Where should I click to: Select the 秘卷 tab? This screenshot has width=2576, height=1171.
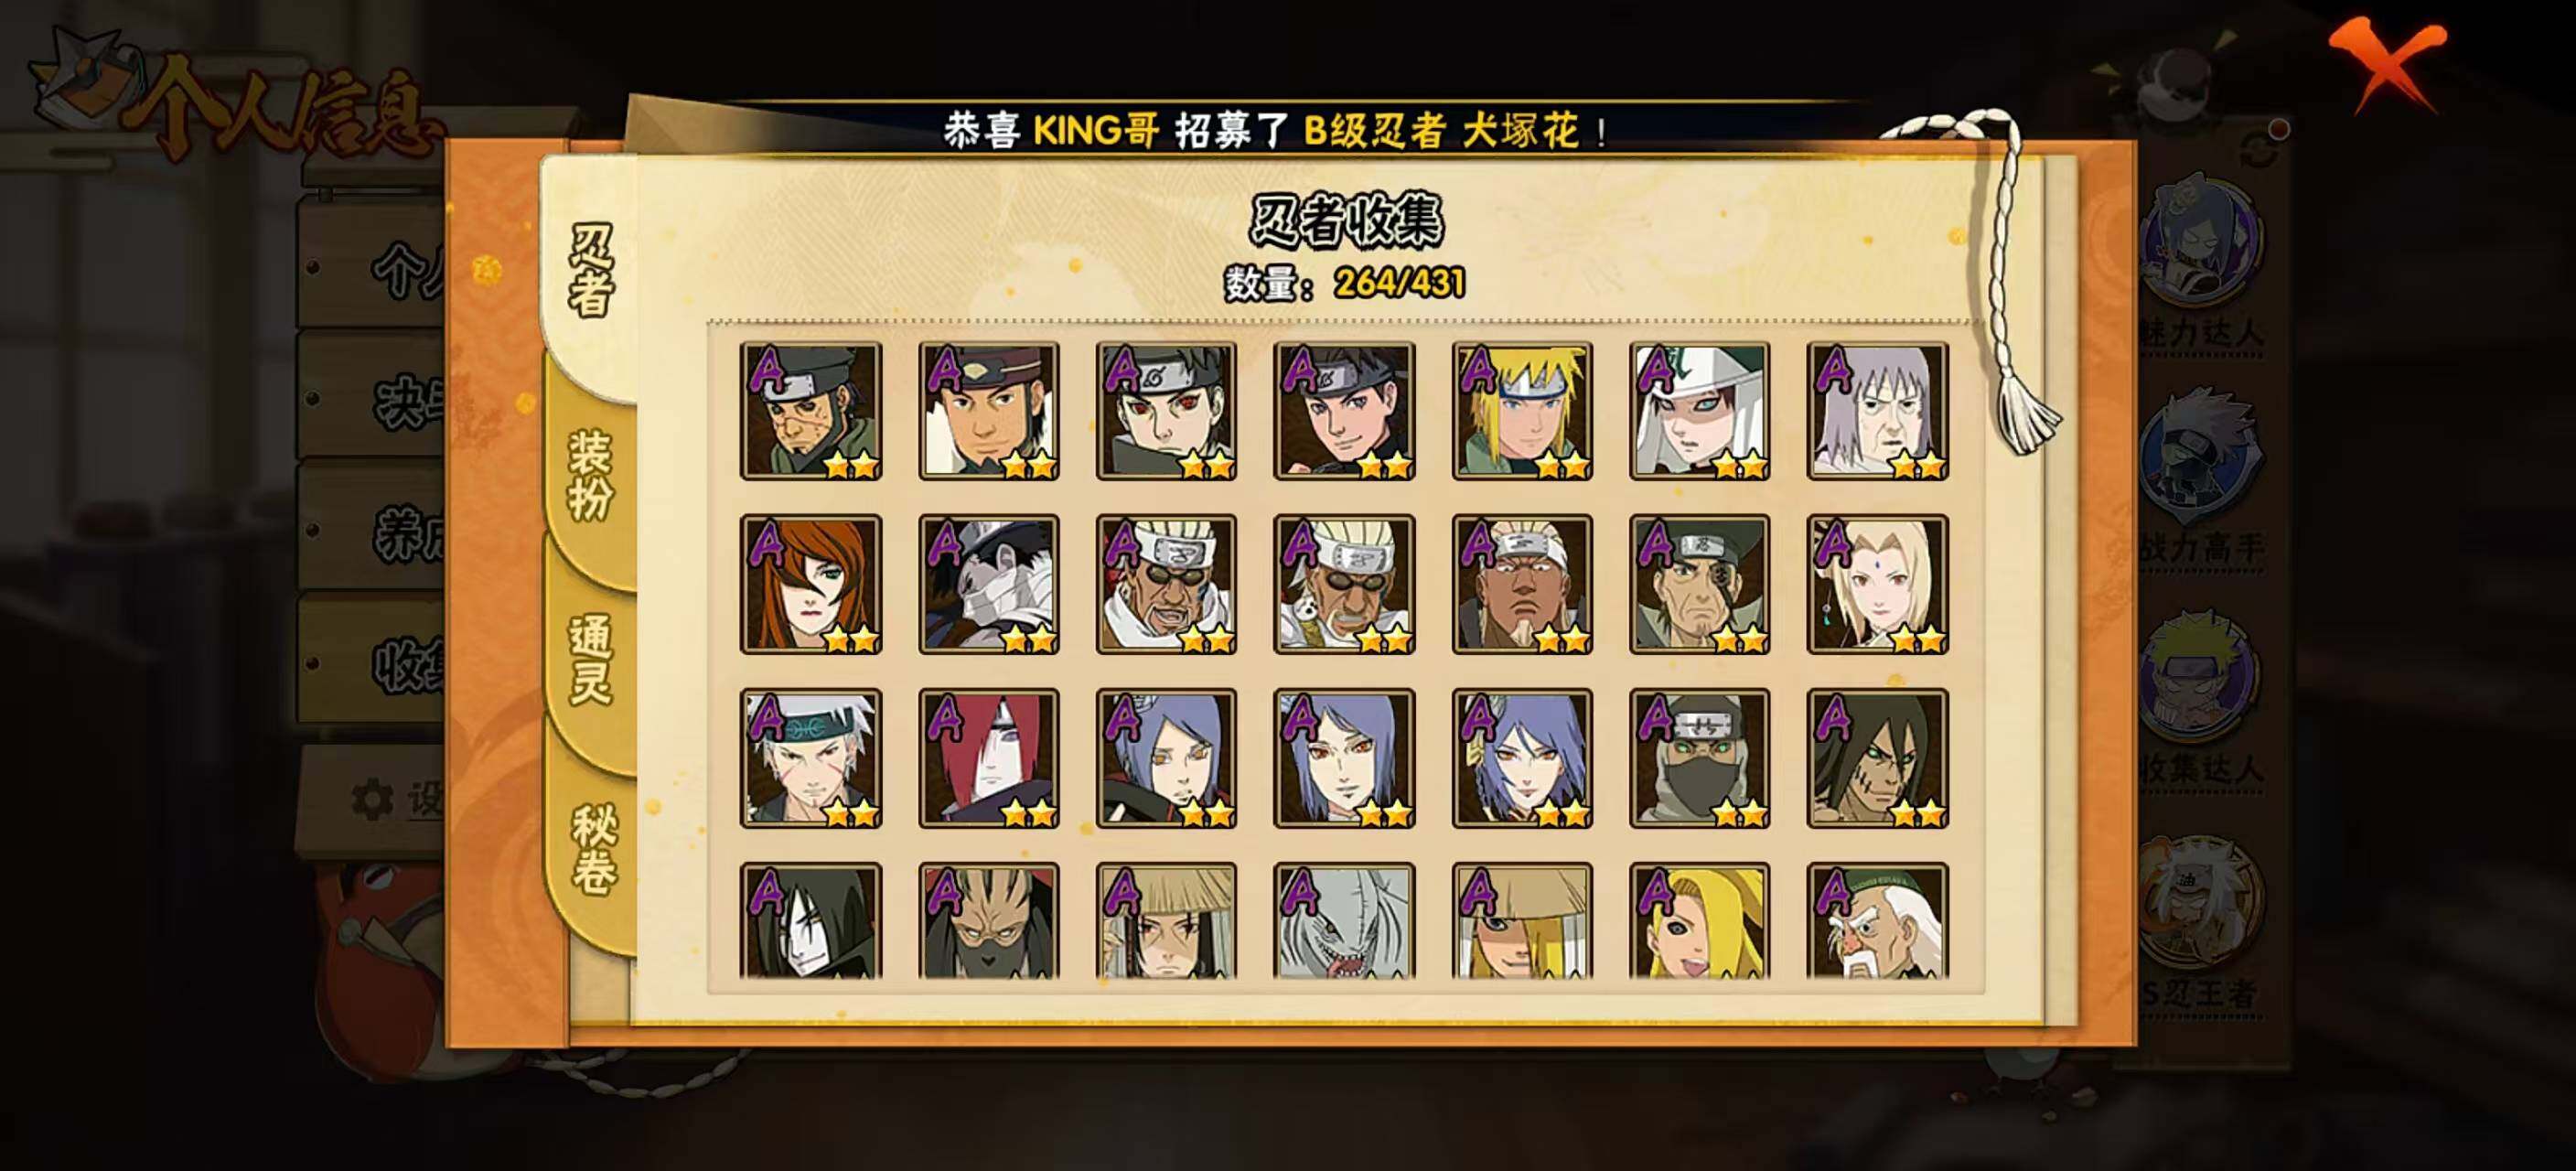click(593, 848)
